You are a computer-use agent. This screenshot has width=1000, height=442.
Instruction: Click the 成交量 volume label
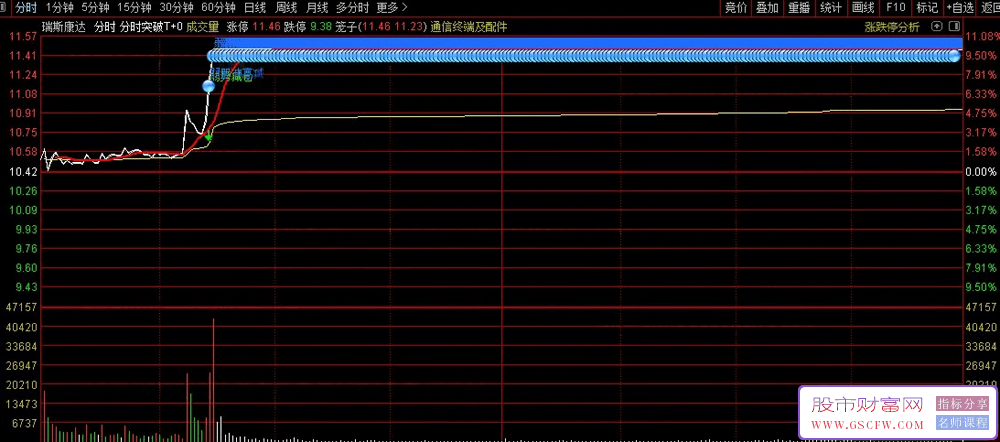coord(202,27)
